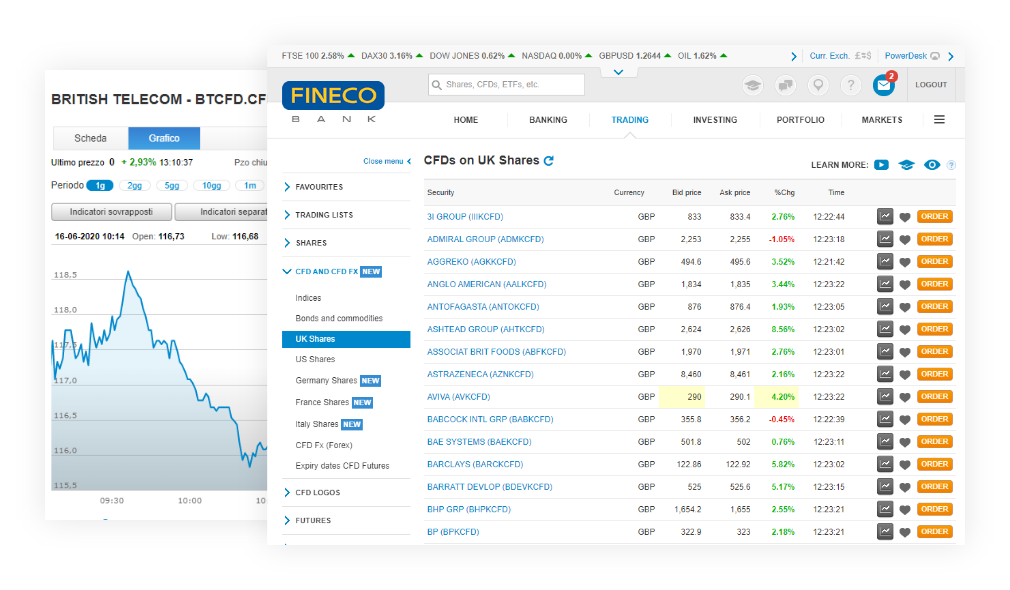Select the 1g period option
The image size is (1010, 590).
[100, 186]
